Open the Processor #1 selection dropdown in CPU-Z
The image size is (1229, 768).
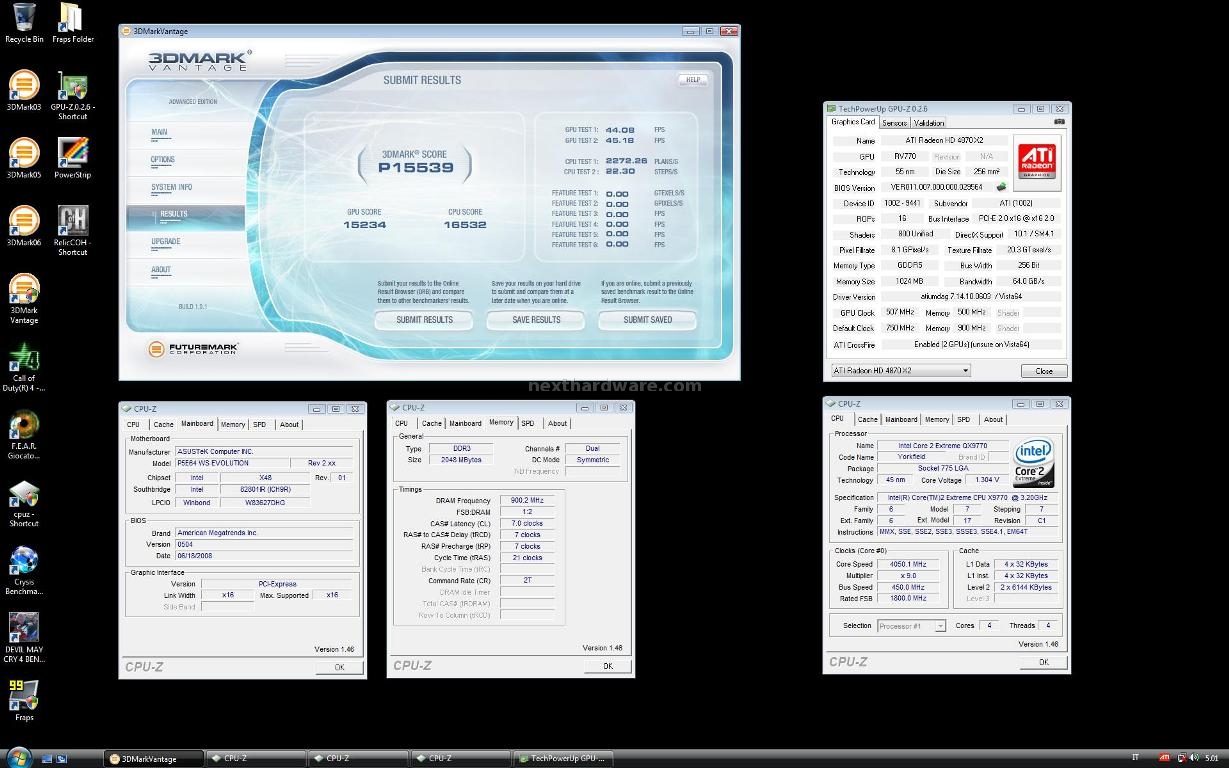[911, 626]
